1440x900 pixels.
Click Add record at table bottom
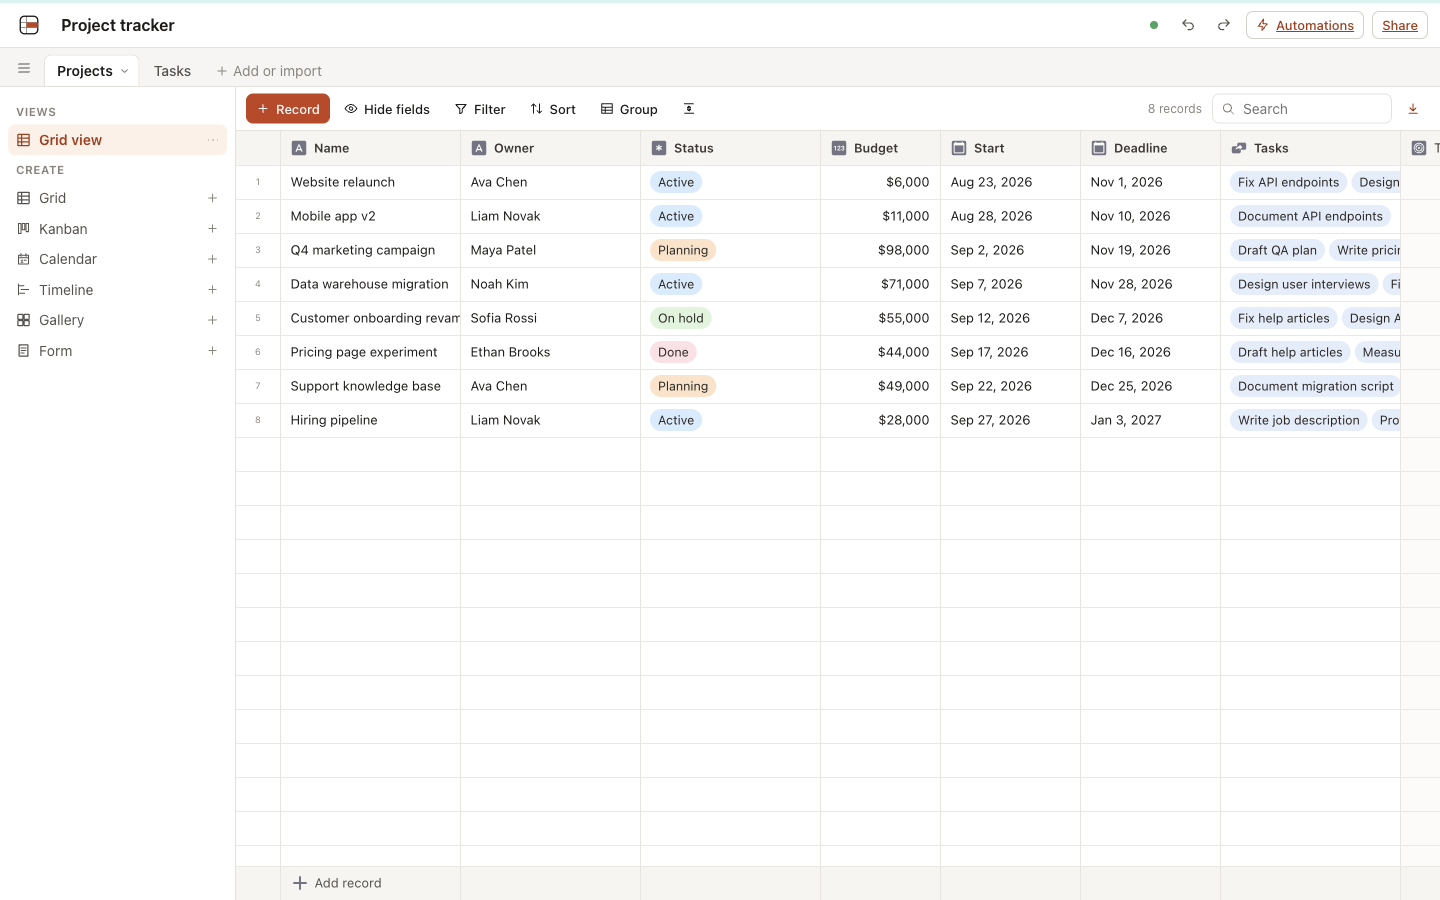[x=337, y=883]
